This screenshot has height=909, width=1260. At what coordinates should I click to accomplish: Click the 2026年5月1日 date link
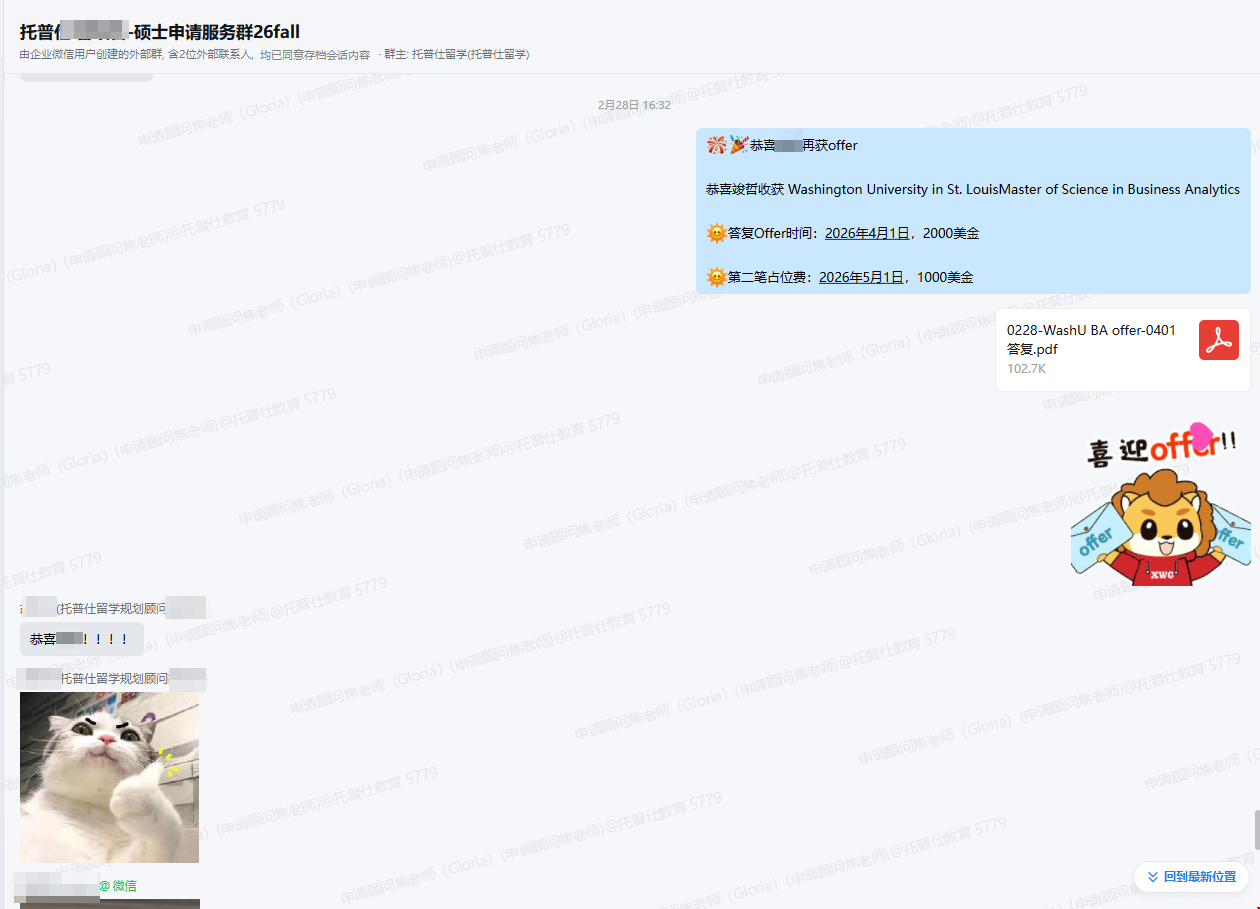(860, 277)
